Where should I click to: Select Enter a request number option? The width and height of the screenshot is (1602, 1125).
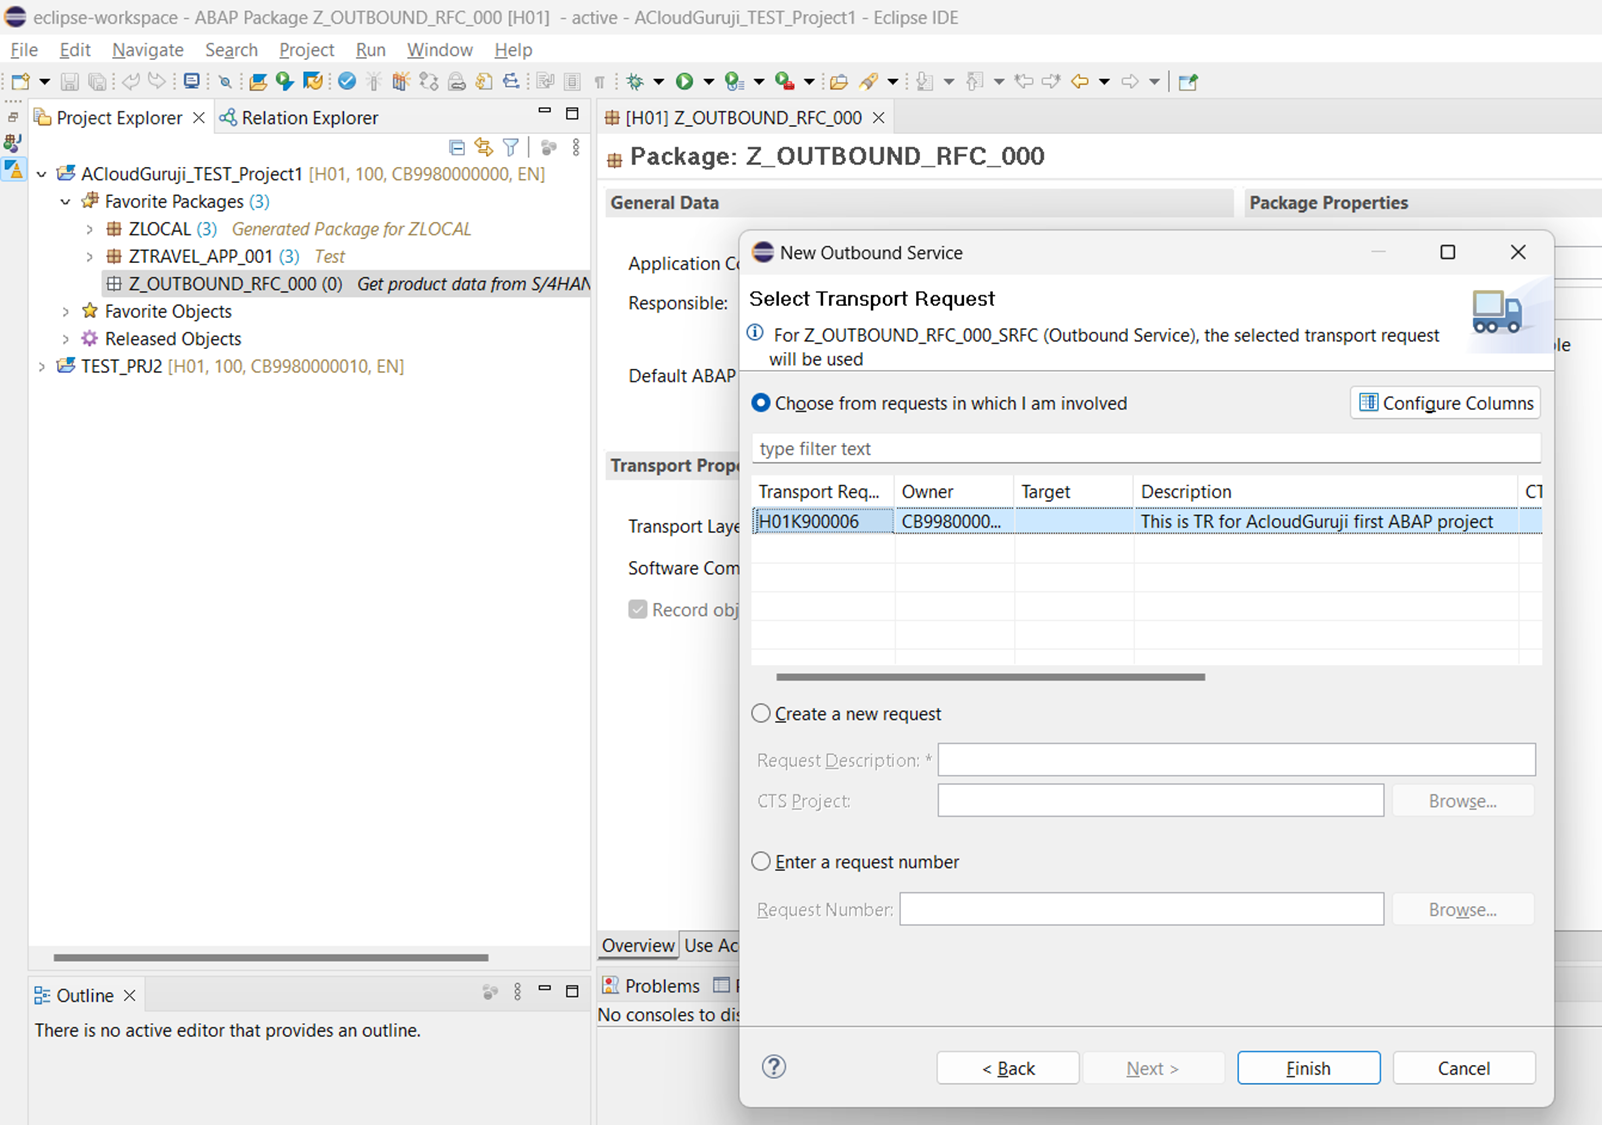[762, 862]
